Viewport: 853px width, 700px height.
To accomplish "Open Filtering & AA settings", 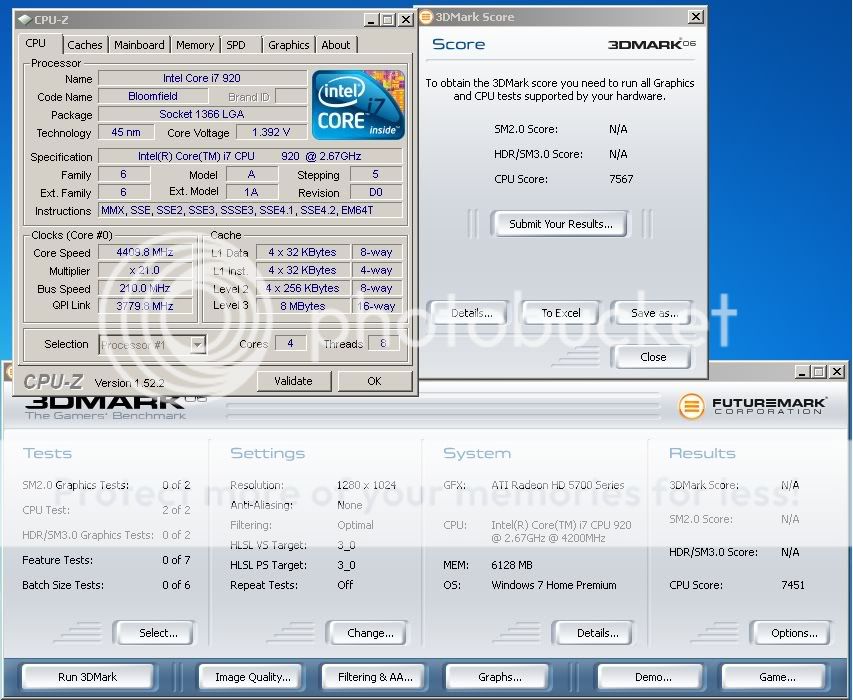I will coord(375,677).
